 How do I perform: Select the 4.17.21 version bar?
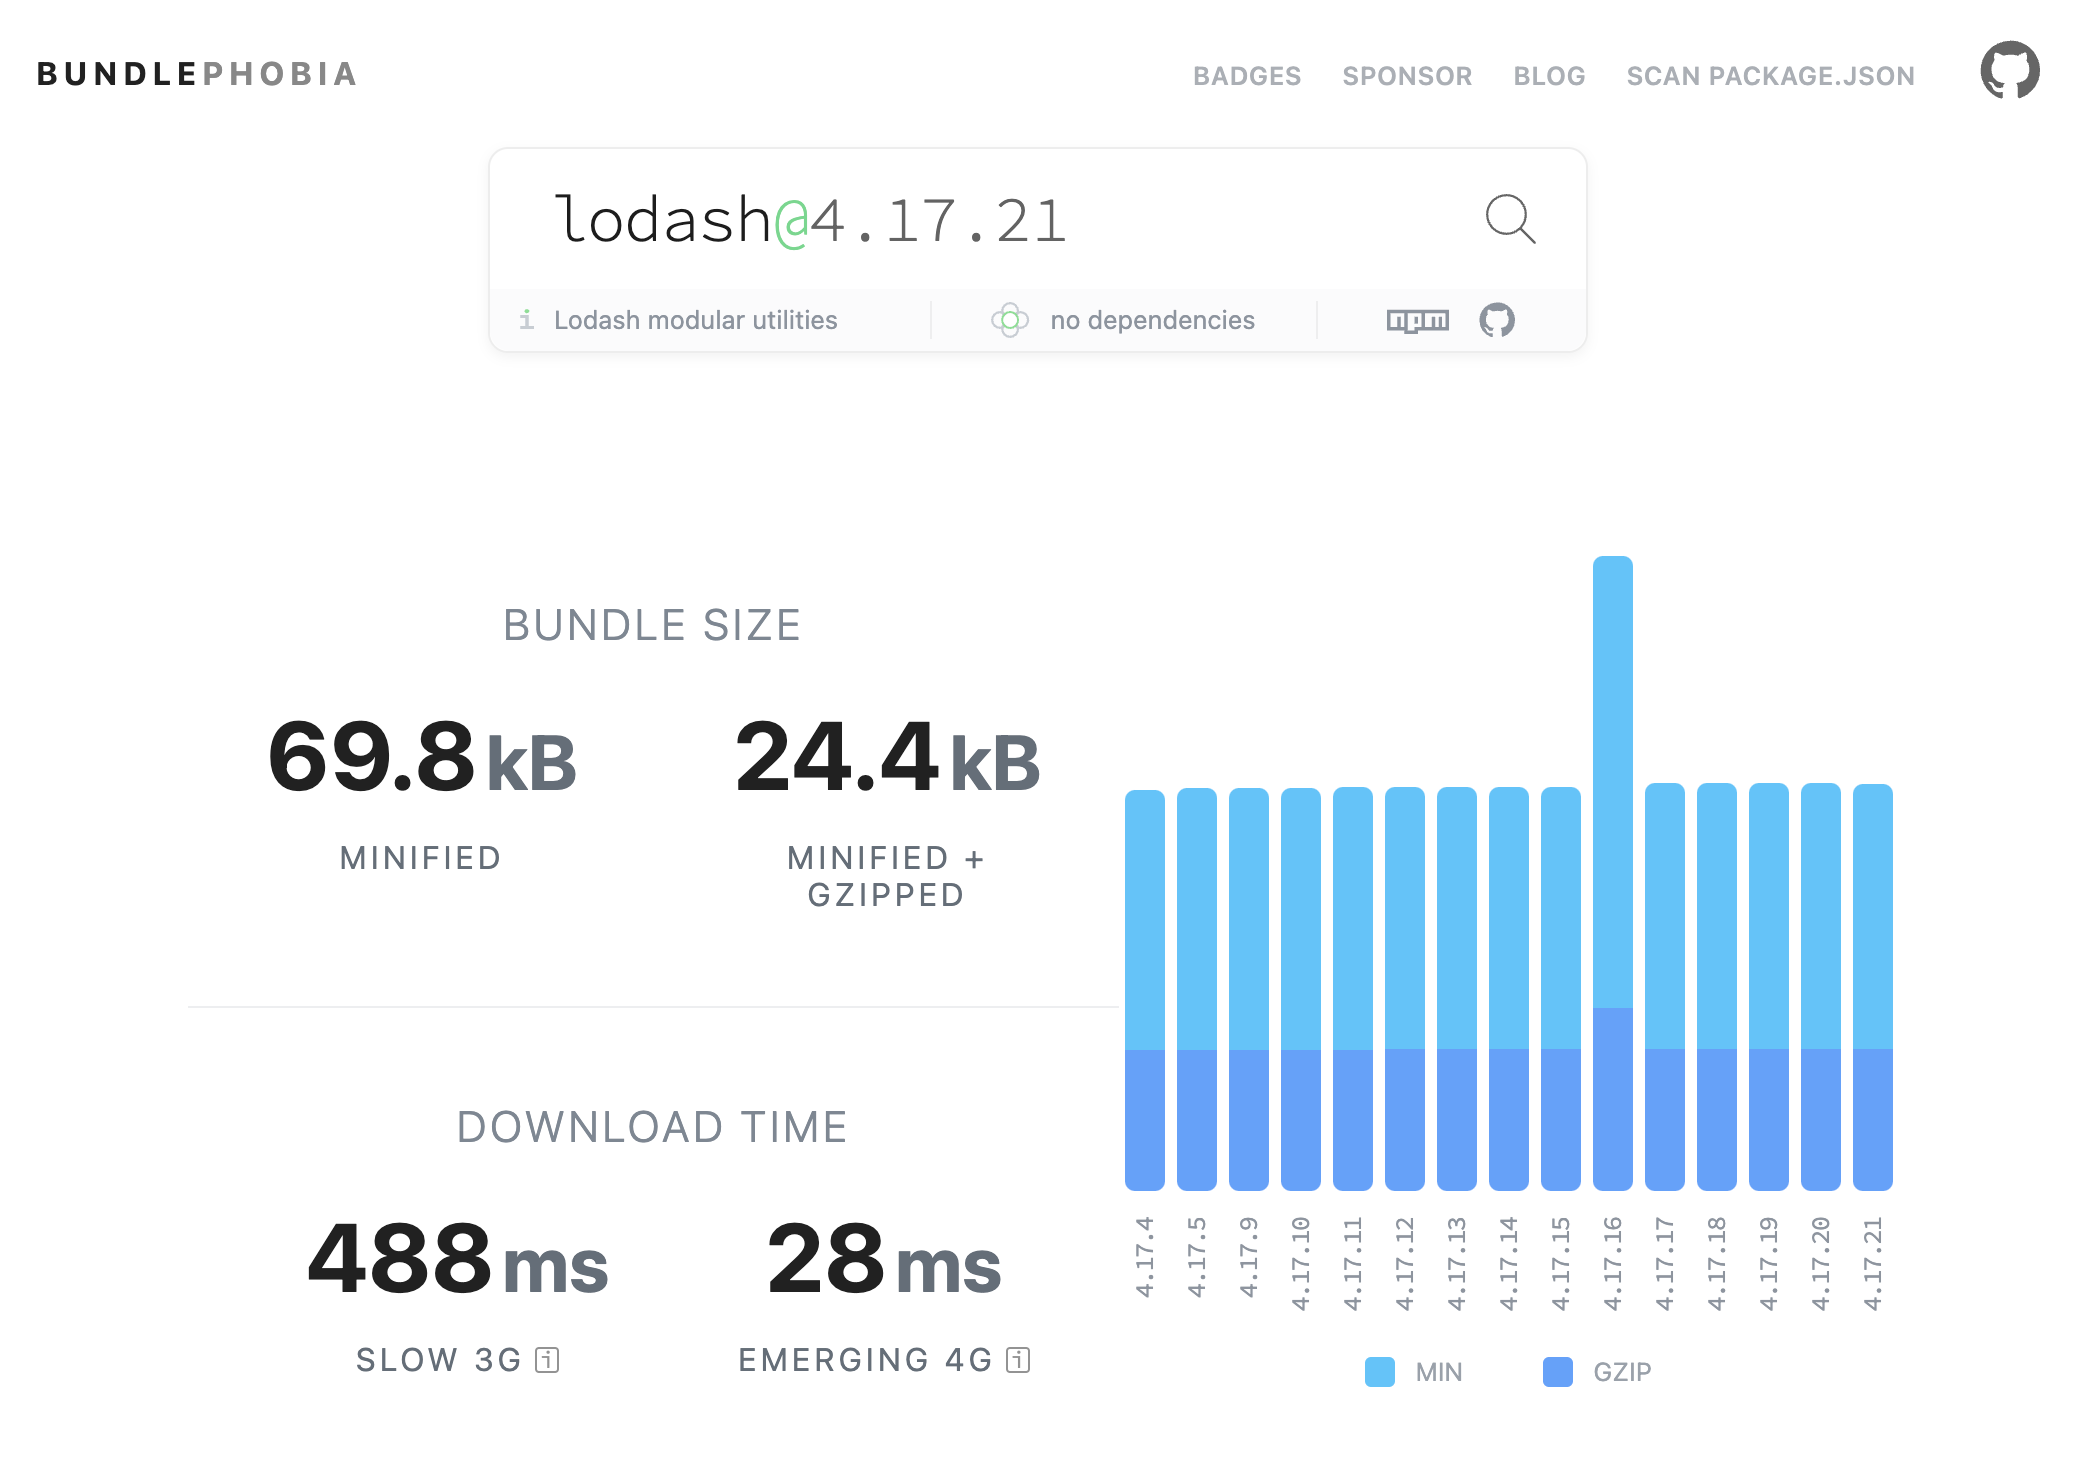coord(1872,987)
